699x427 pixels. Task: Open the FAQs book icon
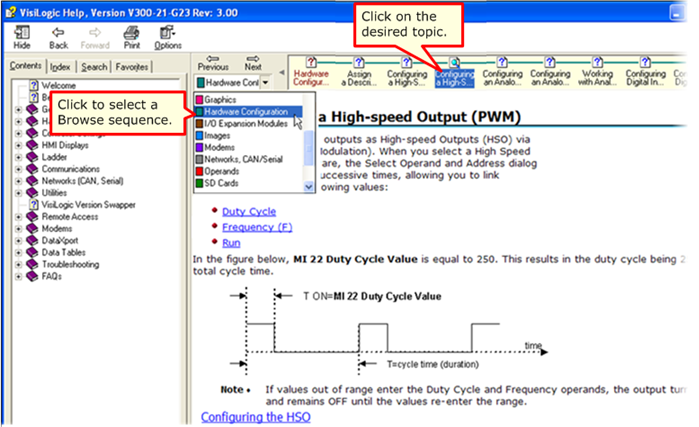click(32, 276)
